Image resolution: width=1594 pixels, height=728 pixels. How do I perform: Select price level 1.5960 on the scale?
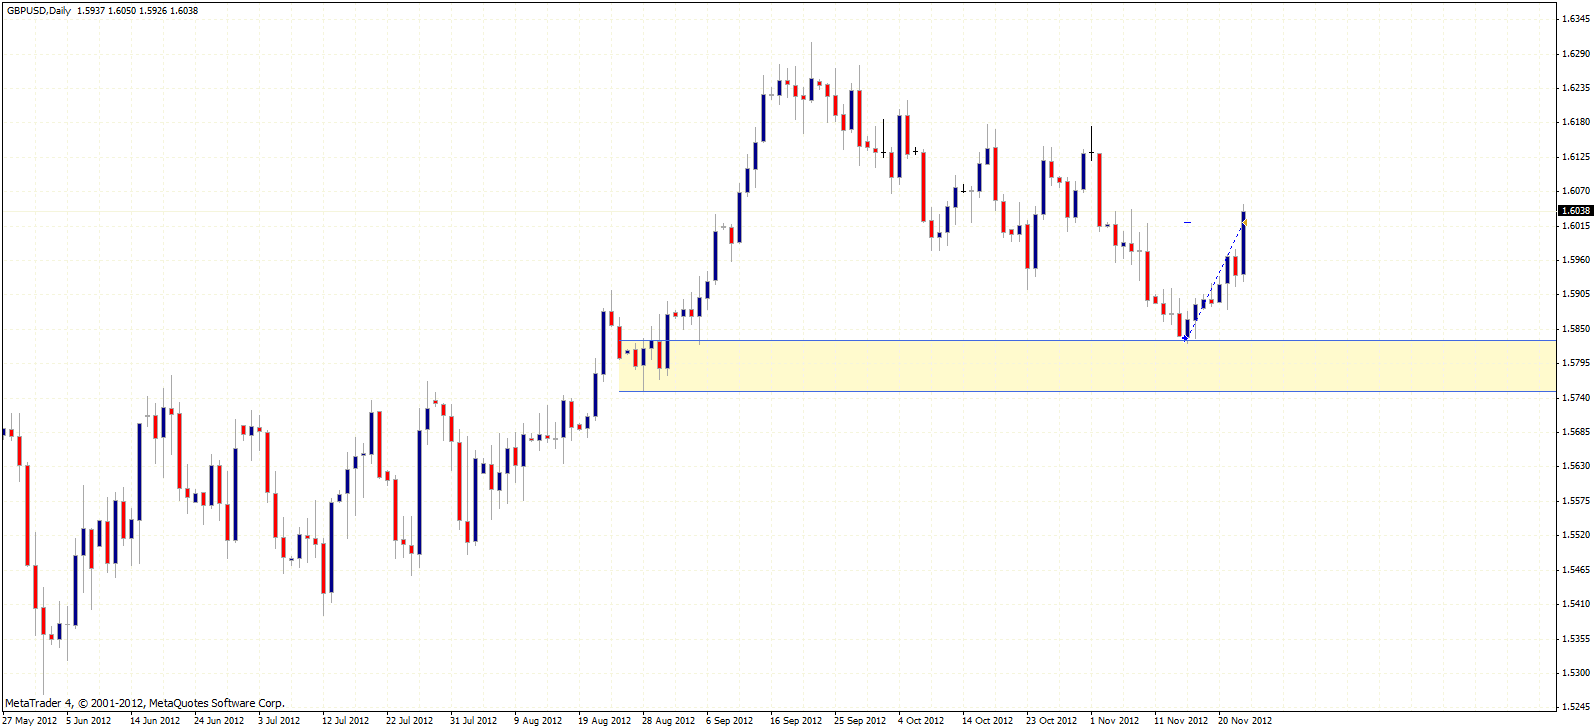coord(1576,260)
